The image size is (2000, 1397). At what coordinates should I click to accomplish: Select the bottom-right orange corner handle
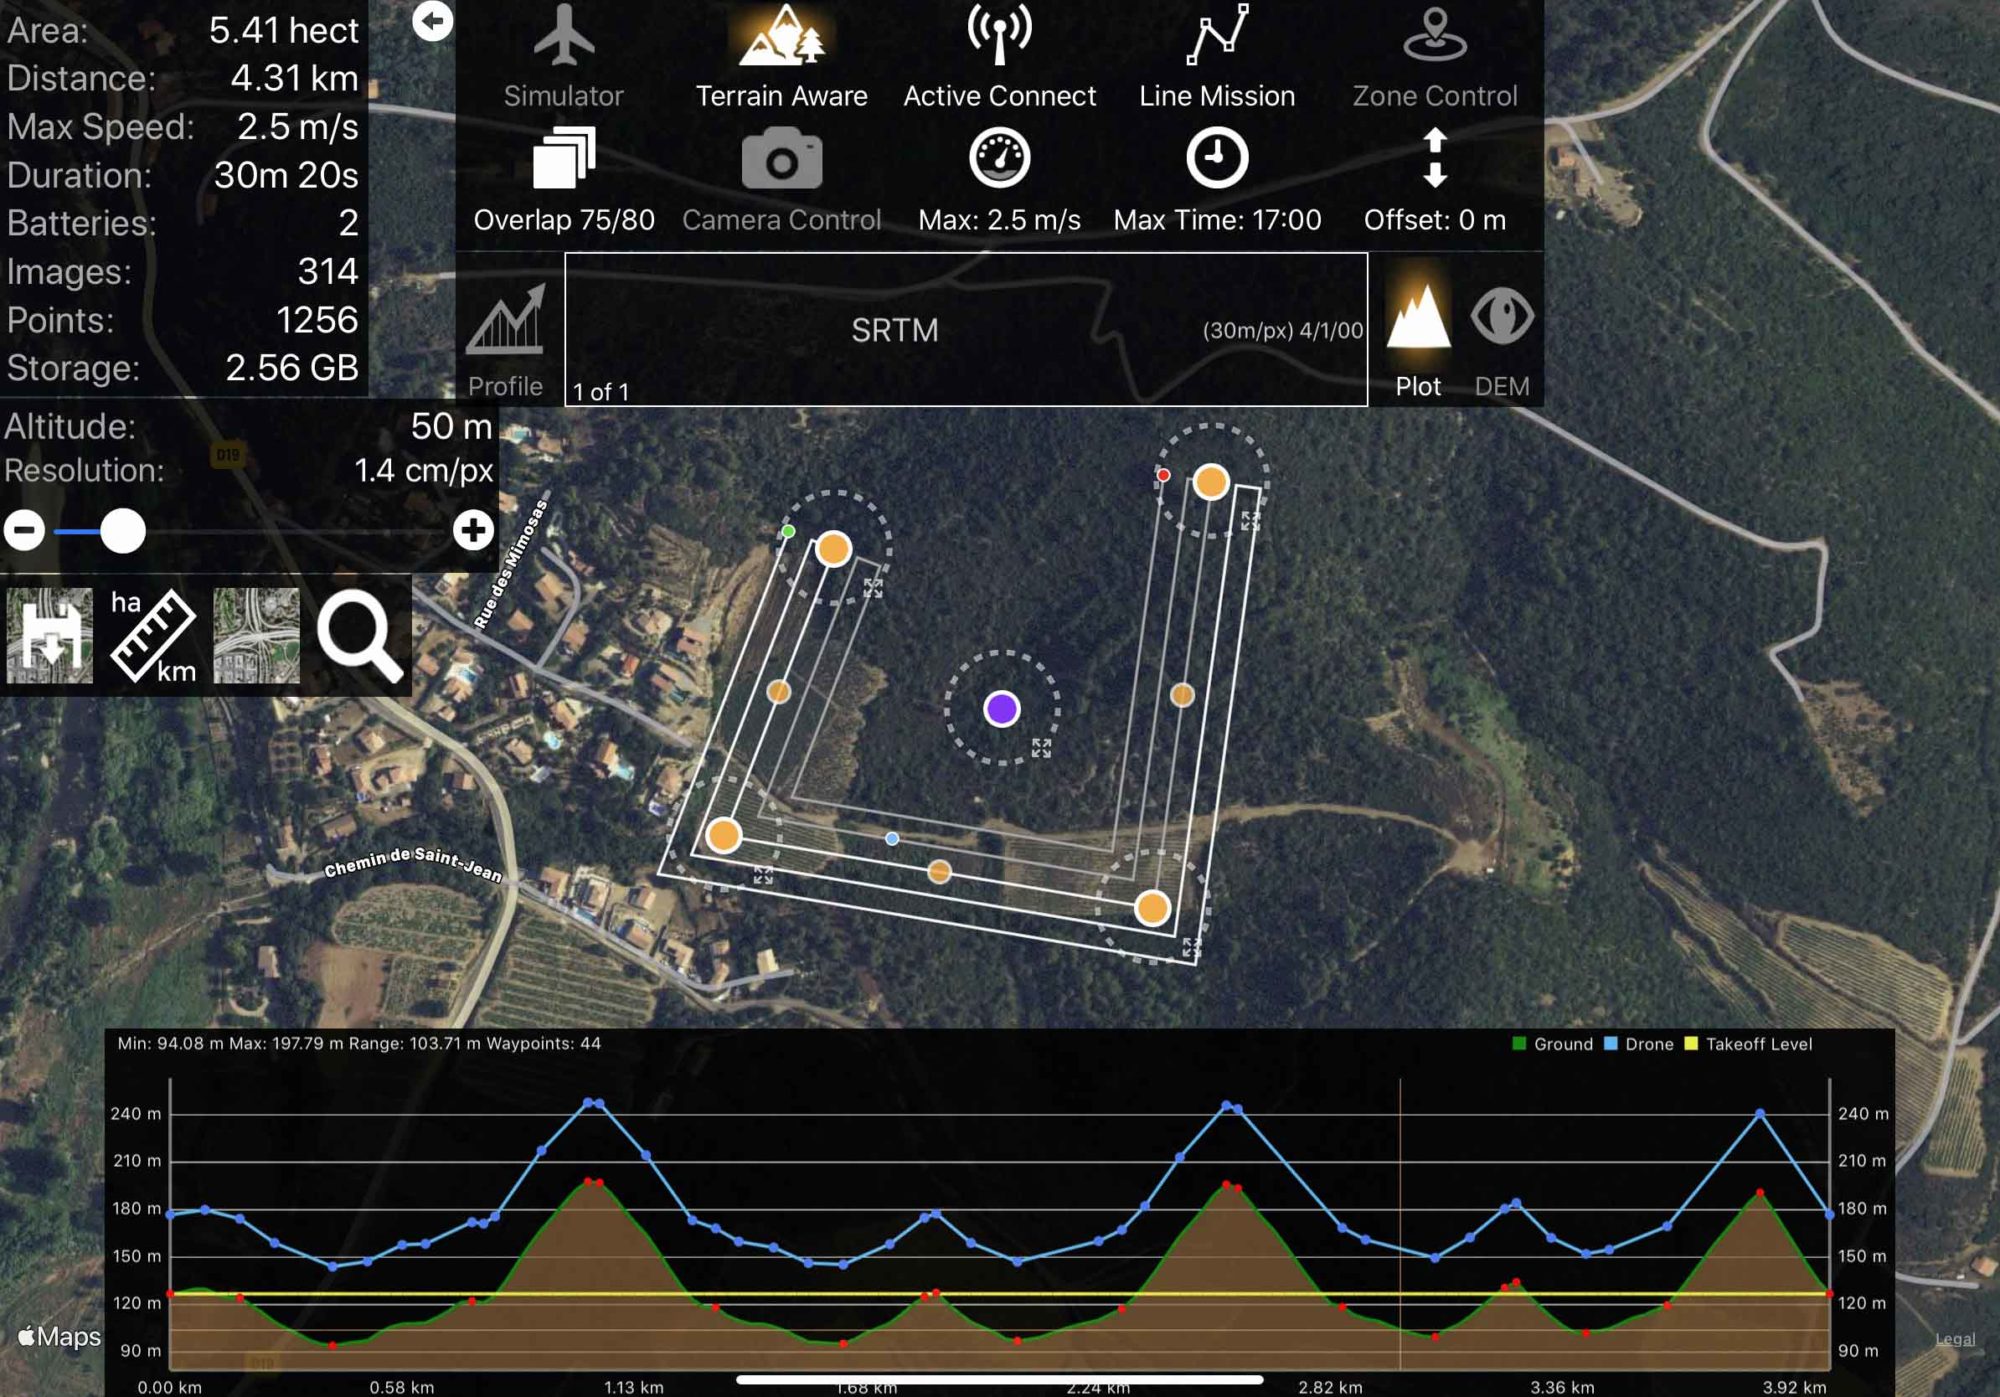[x=1152, y=907]
